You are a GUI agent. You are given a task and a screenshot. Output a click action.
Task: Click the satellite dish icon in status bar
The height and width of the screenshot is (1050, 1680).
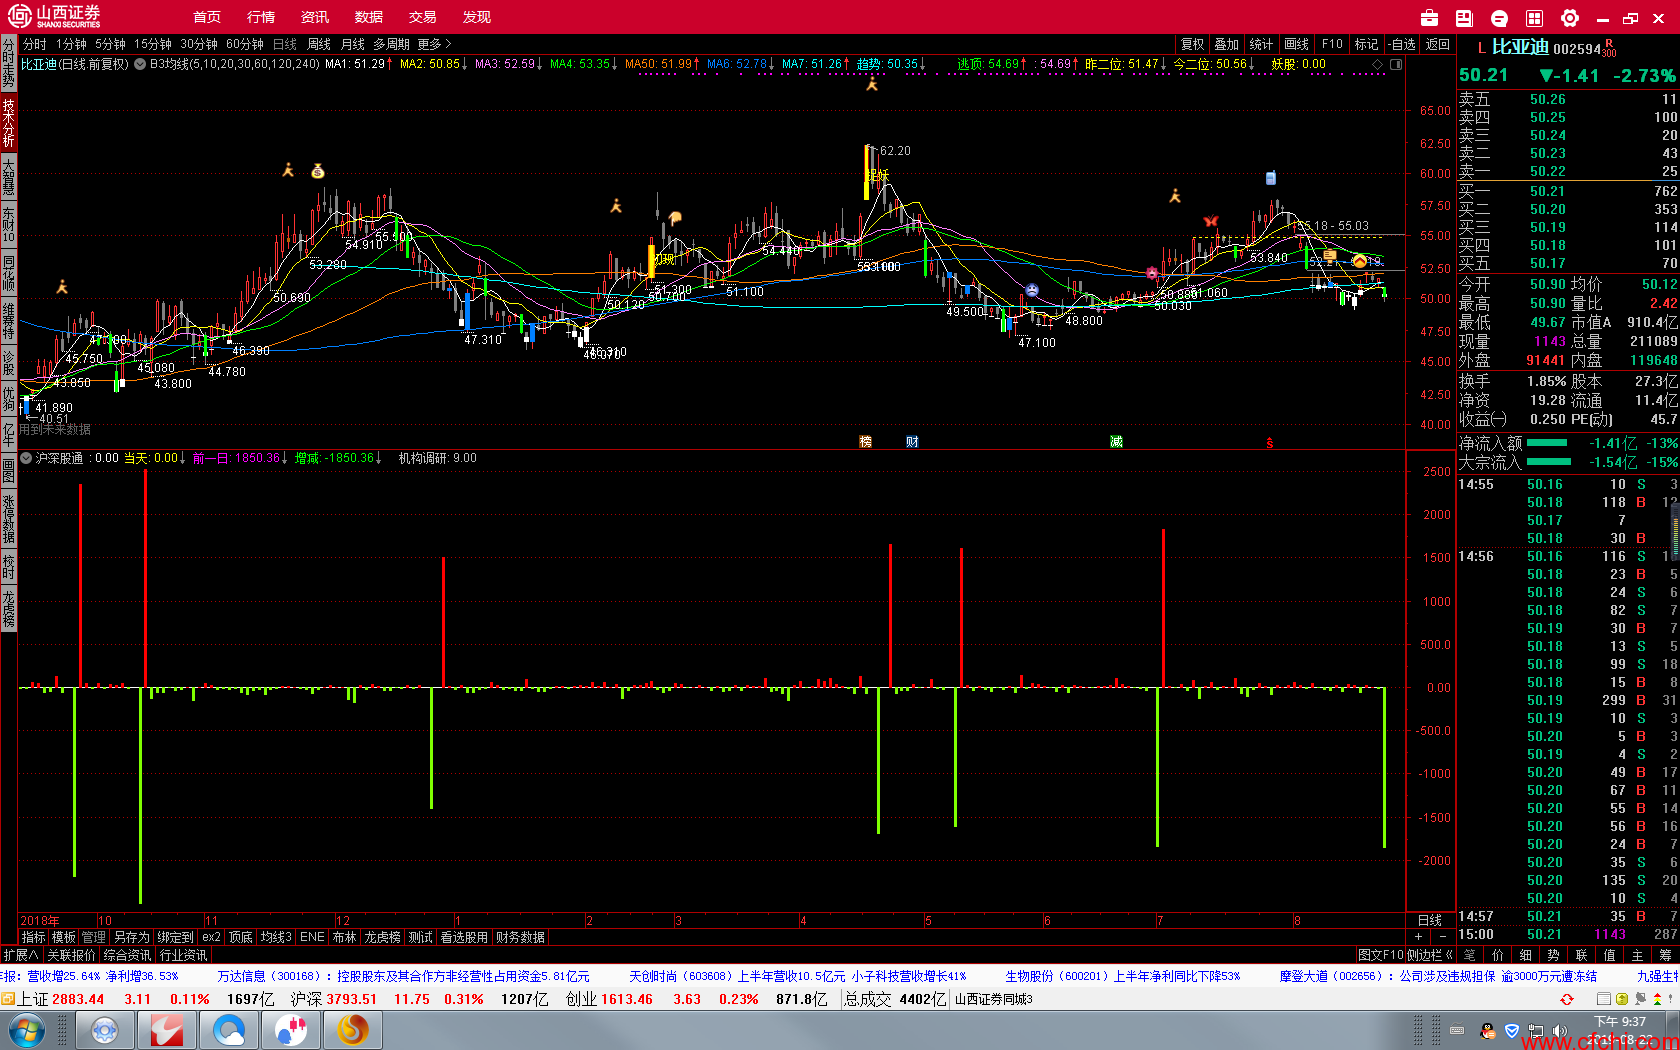pyautogui.click(x=1641, y=999)
